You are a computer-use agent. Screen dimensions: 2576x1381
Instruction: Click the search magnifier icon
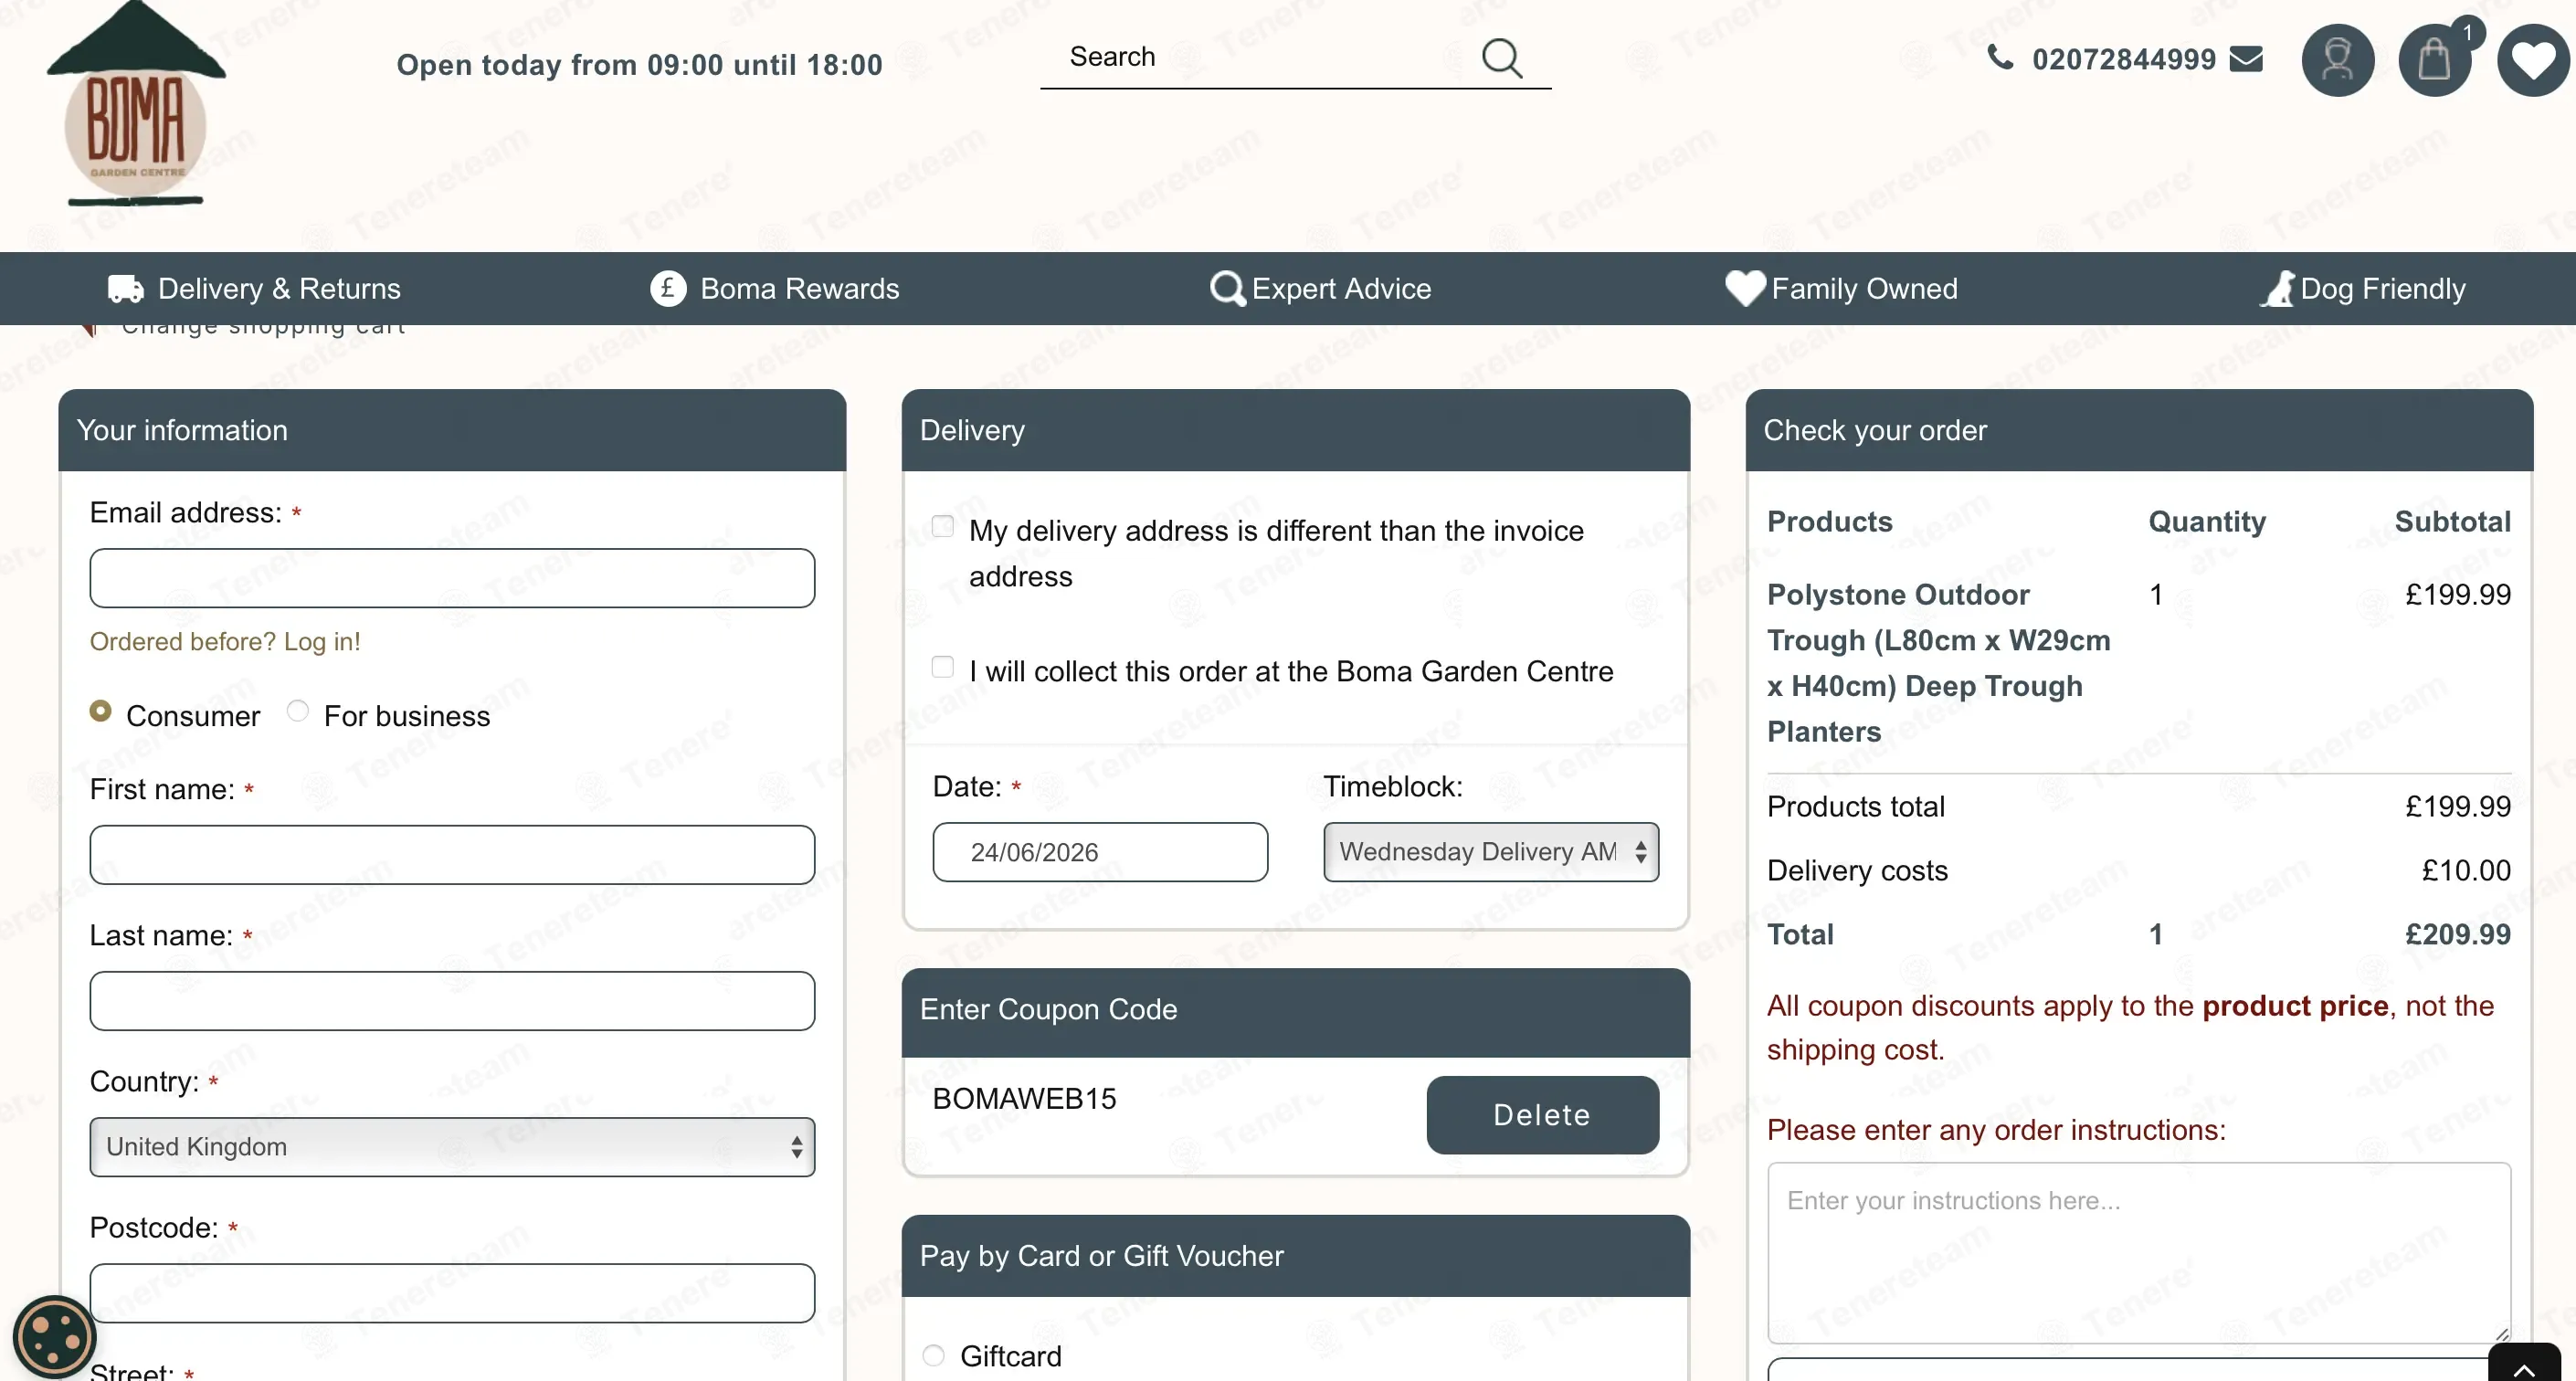click(1501, 58)
